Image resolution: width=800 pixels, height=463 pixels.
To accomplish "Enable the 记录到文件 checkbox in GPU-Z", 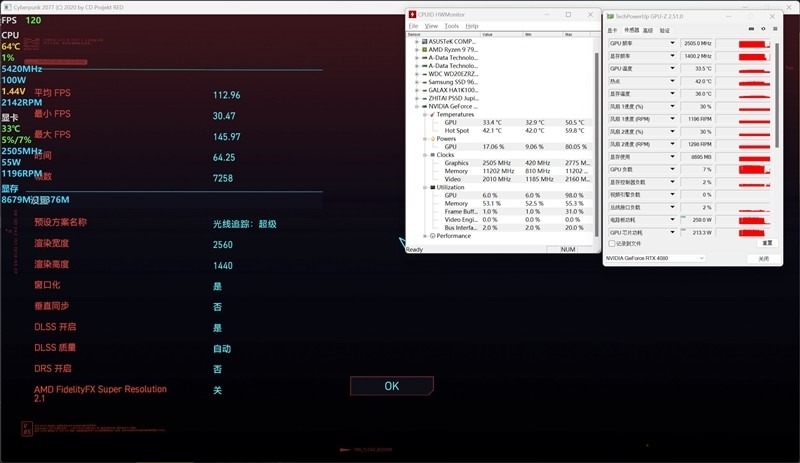I will (612, 244).
